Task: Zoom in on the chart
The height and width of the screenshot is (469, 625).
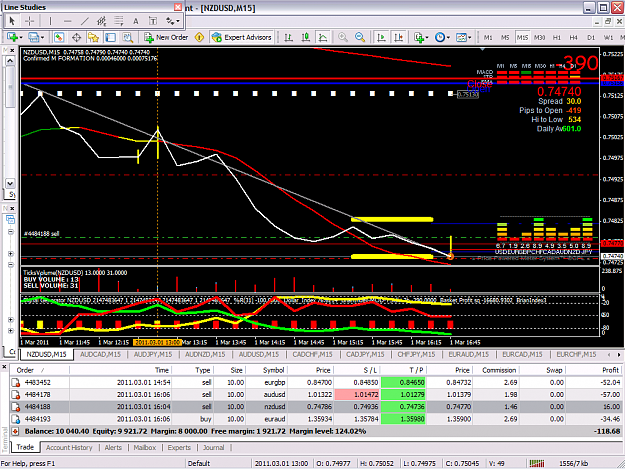Action: click(x=342, y=37)
